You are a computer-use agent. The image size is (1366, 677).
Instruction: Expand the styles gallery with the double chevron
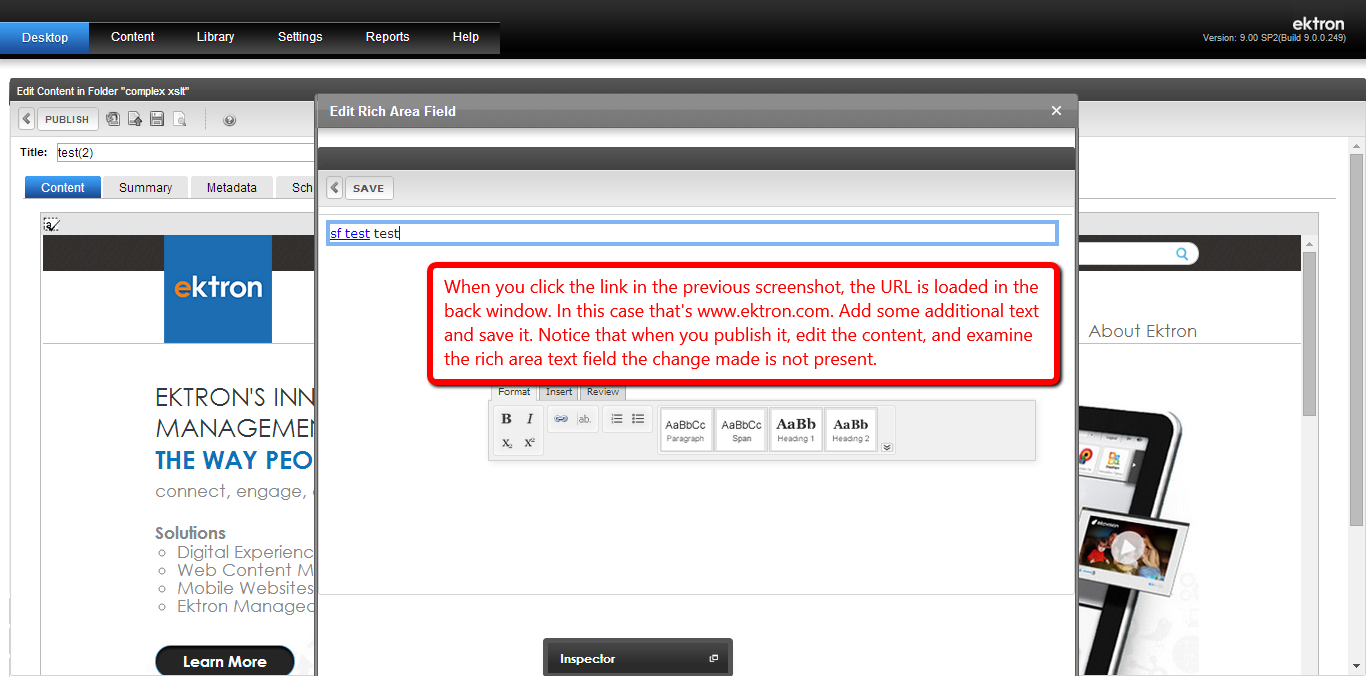coord(887,447)
